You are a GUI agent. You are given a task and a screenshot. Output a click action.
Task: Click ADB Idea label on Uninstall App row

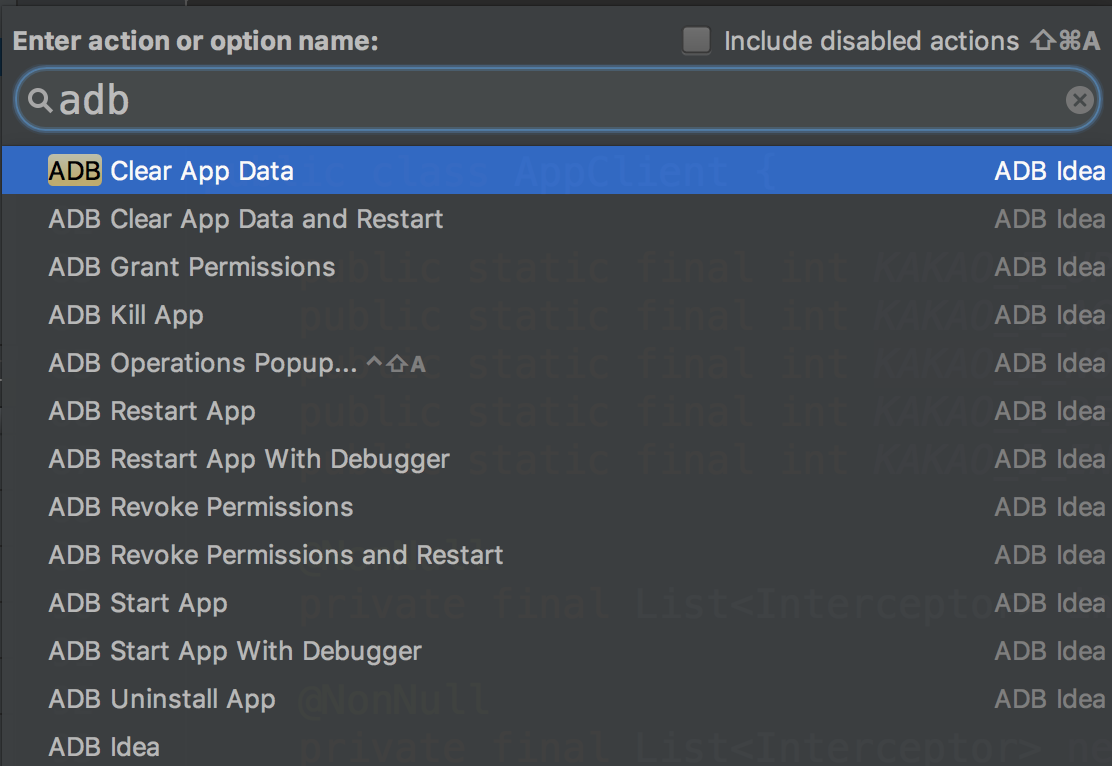click(1049, 699)
